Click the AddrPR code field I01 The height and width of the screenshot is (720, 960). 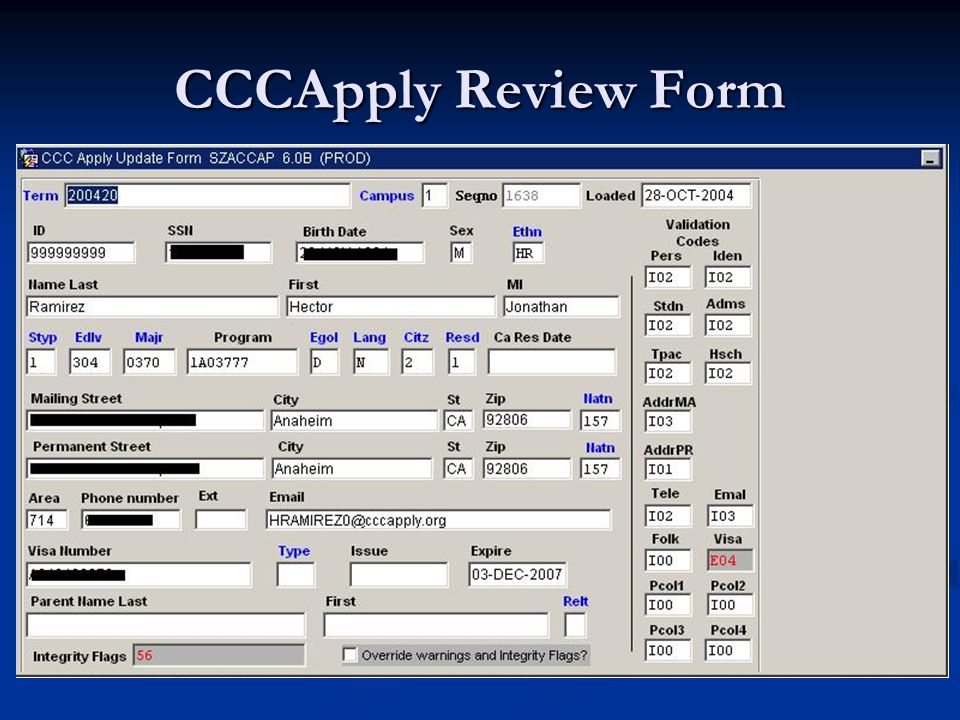click(668, 469)
